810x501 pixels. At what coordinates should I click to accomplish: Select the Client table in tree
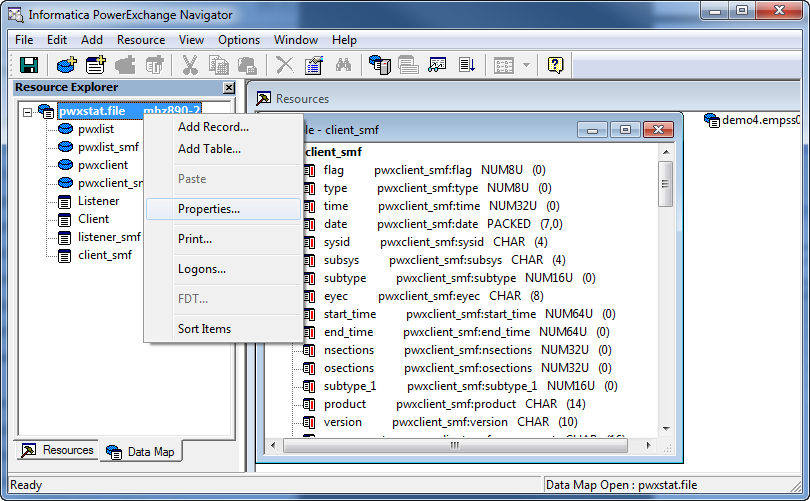(93, 219)
